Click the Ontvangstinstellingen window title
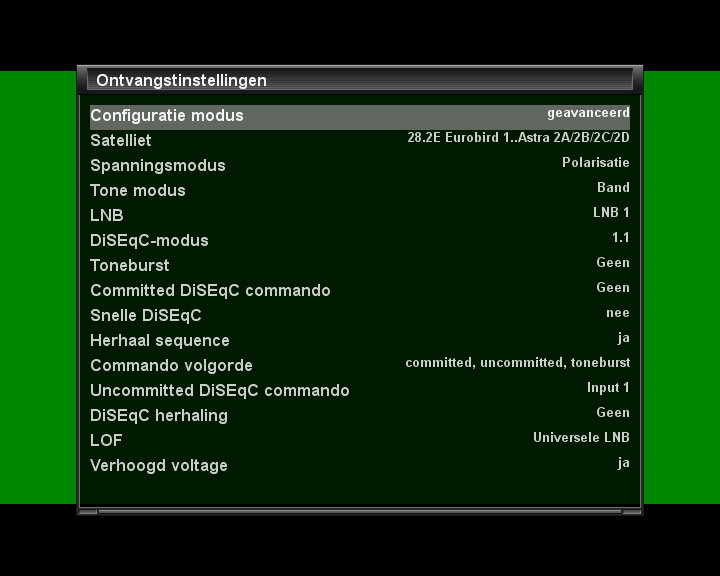Image resolution: width=720 pixels, height=576 pixels. click(x=181, y=81)
